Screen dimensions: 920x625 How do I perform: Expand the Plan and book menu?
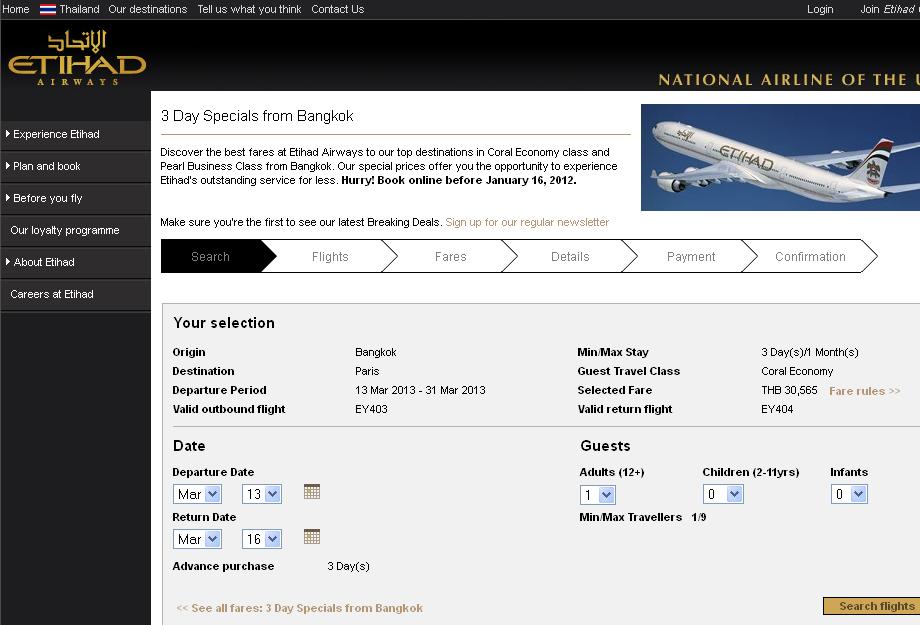[75, 166]
